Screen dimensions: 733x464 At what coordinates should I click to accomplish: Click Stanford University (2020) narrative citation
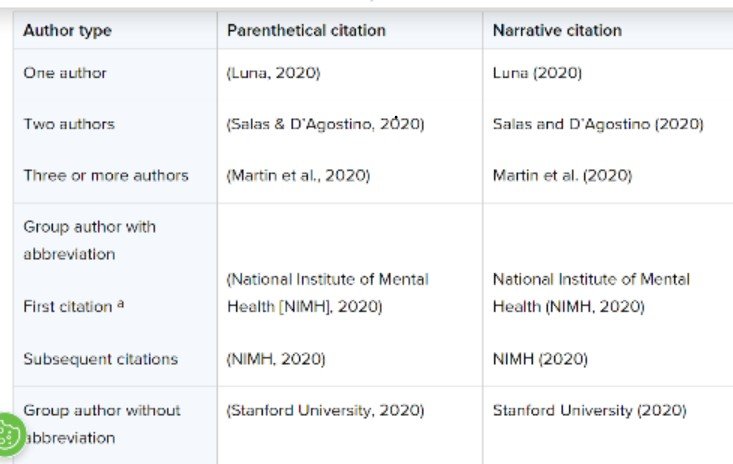[x=589, y=411]
